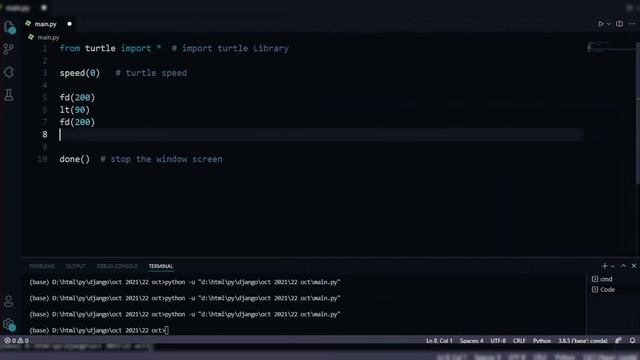This screenshot has height=360, width=640.
Task: Select the main.py editor tab
Action: point(48,24)
